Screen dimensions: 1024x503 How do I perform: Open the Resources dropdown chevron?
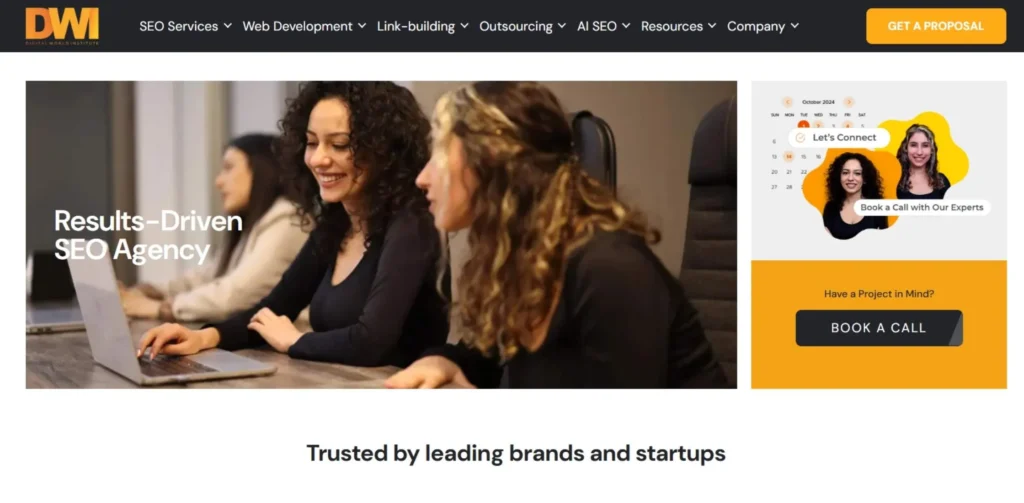[x=712, y=26]
